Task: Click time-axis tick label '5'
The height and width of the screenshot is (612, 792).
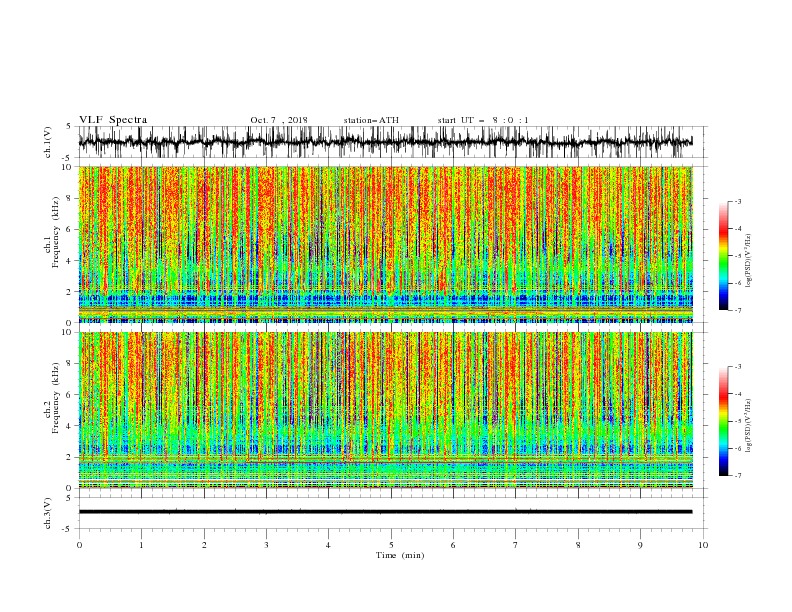Action: (x=391, y=545)
